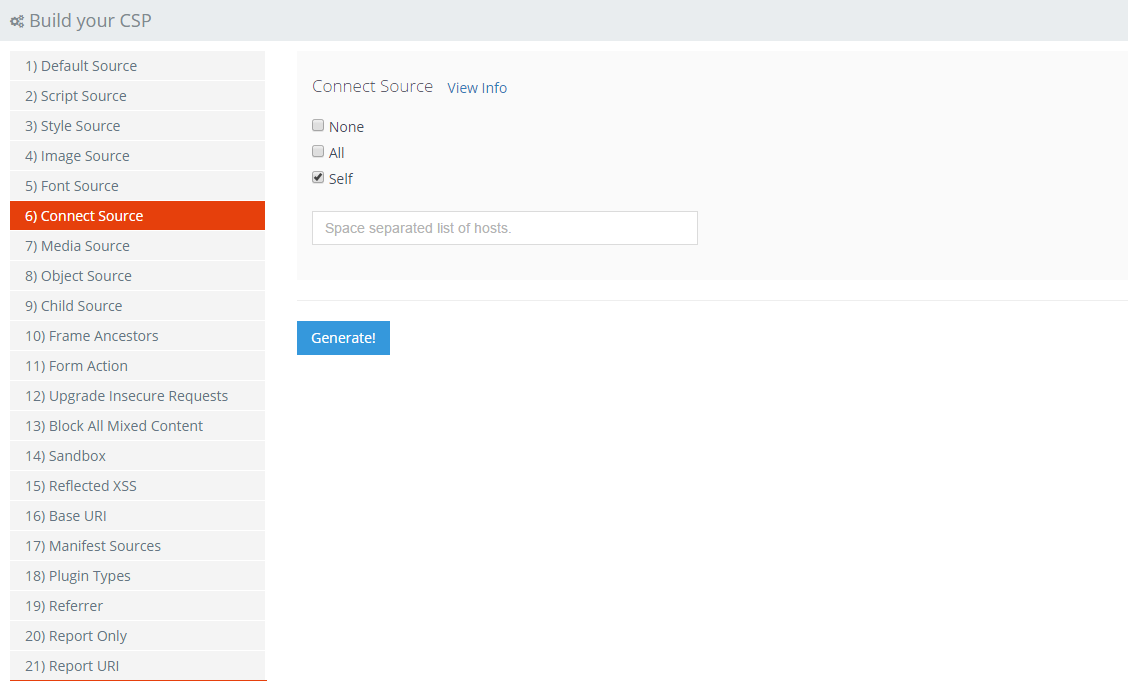Screen dimensions: 1128x700
Task: Focus the space separated hosts input field
Action: [504, 228]
